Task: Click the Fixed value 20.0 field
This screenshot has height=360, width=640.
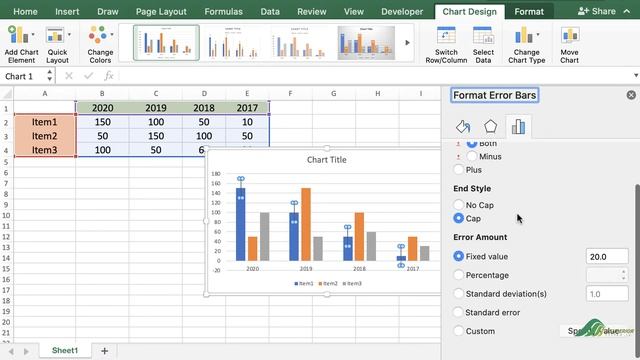Action: pos(607,256)
